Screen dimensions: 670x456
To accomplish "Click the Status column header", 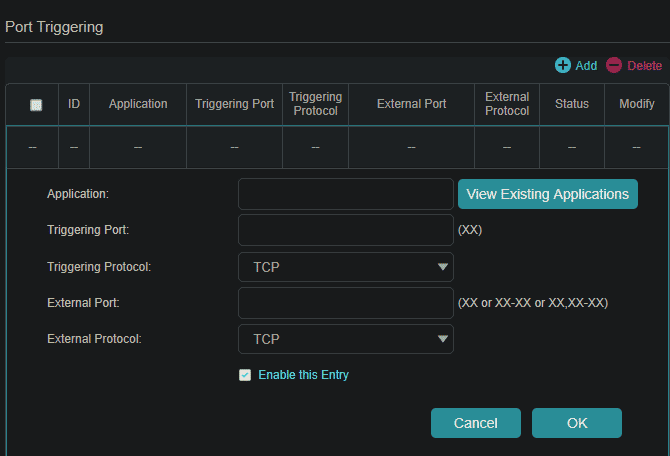I will coord(572,104).
